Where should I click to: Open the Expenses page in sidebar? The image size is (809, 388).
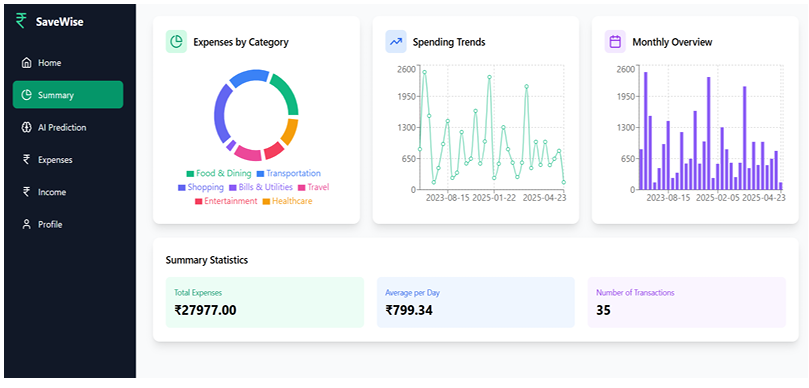[x=68, y=159]
